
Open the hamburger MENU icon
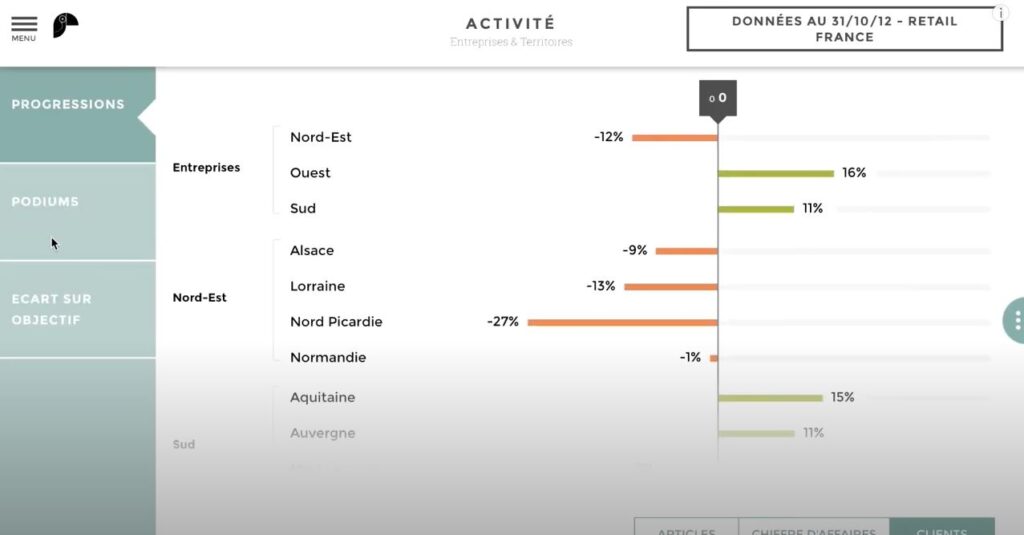pos(24,27)
